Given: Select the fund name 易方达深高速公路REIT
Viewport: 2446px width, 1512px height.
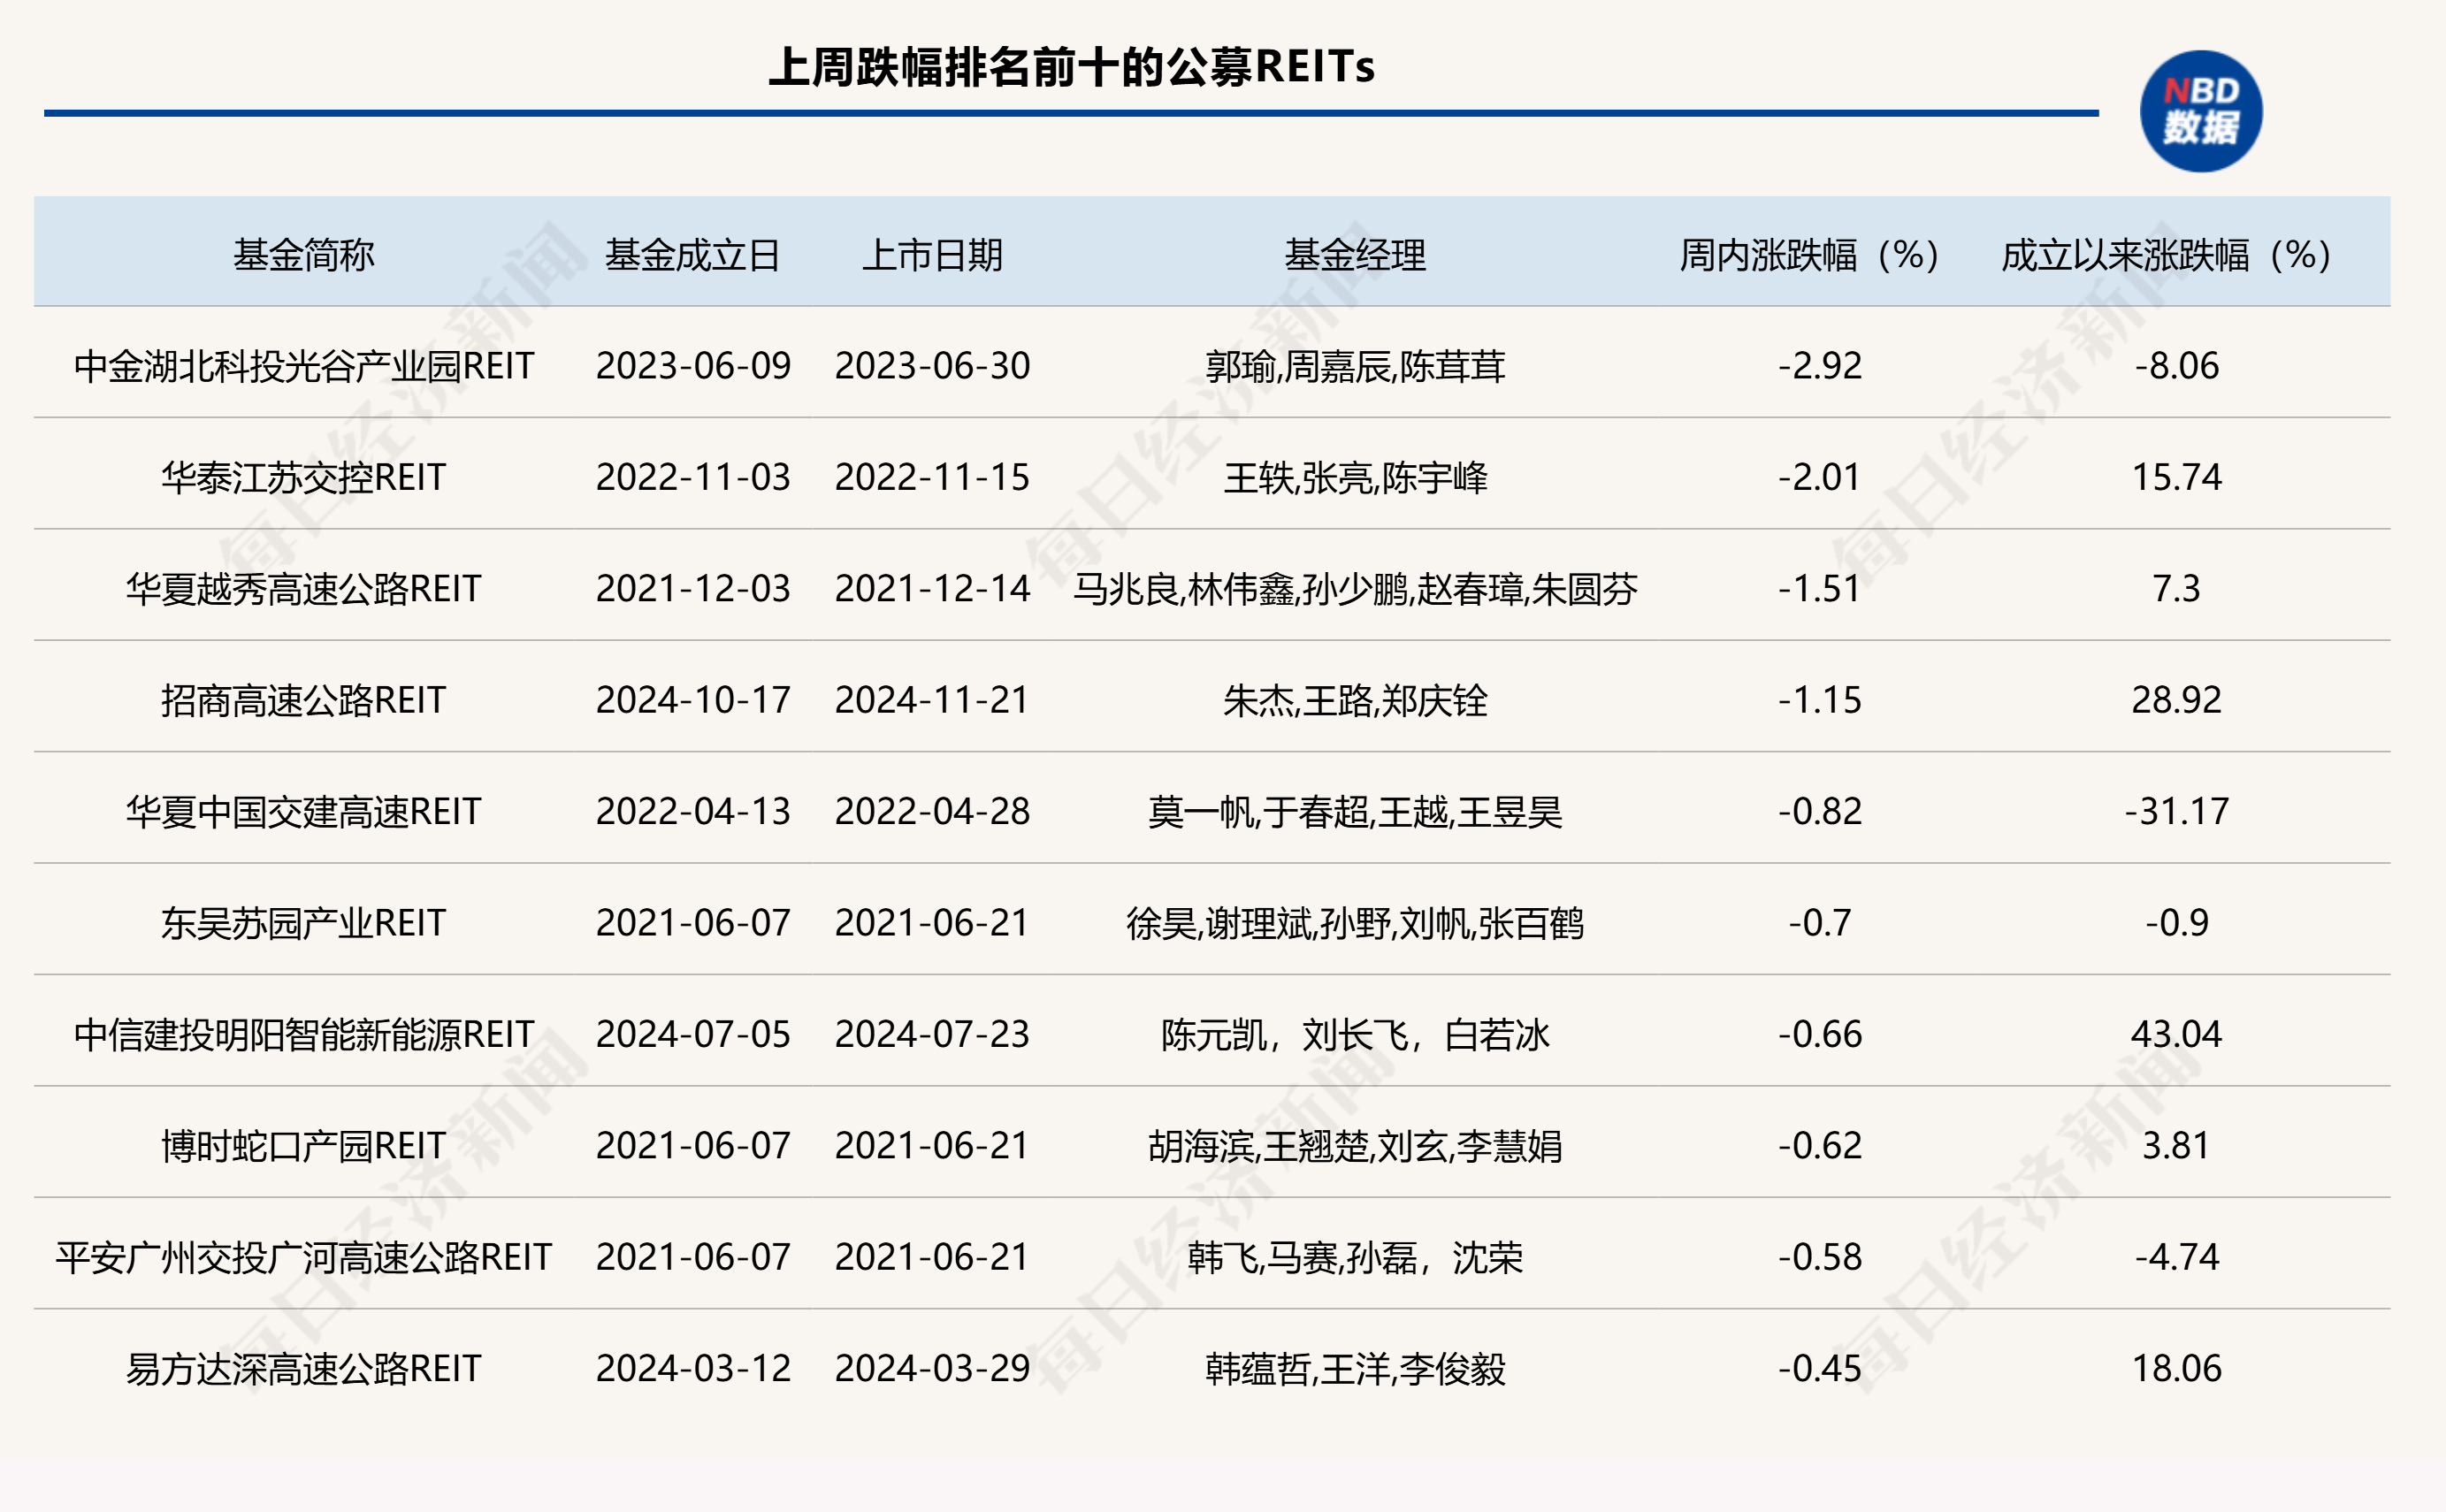Looking at the screenshot, I should pyautogui.click(x=304, y=1368).
